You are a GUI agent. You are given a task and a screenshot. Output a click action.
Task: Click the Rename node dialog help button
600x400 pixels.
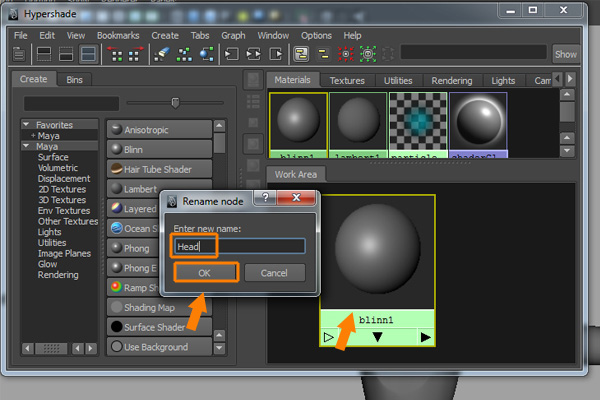265,198
